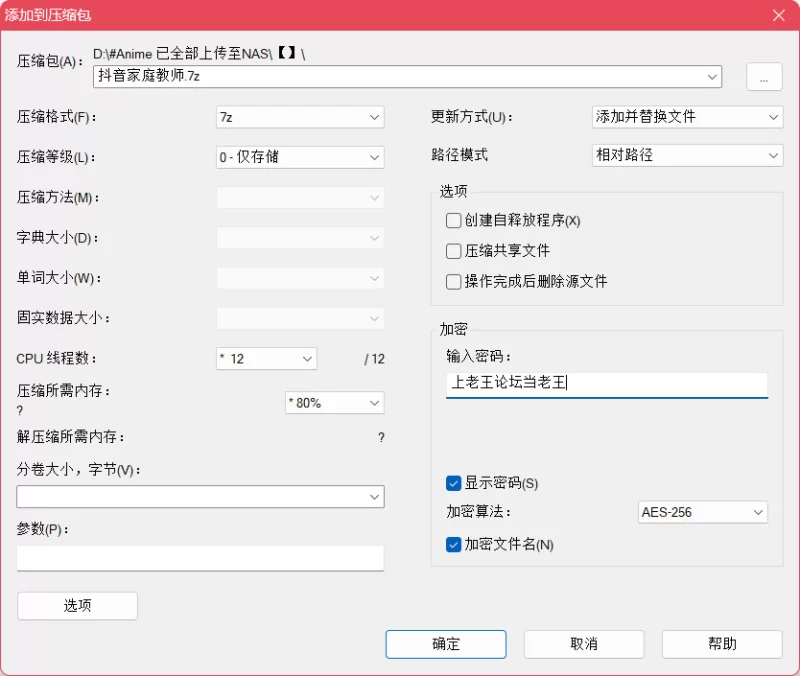This screenshot has height=676, width=800.
Task: Open the 压缩等级 dropdown showing 0 - 仅存储
Action: click(300, 157)
